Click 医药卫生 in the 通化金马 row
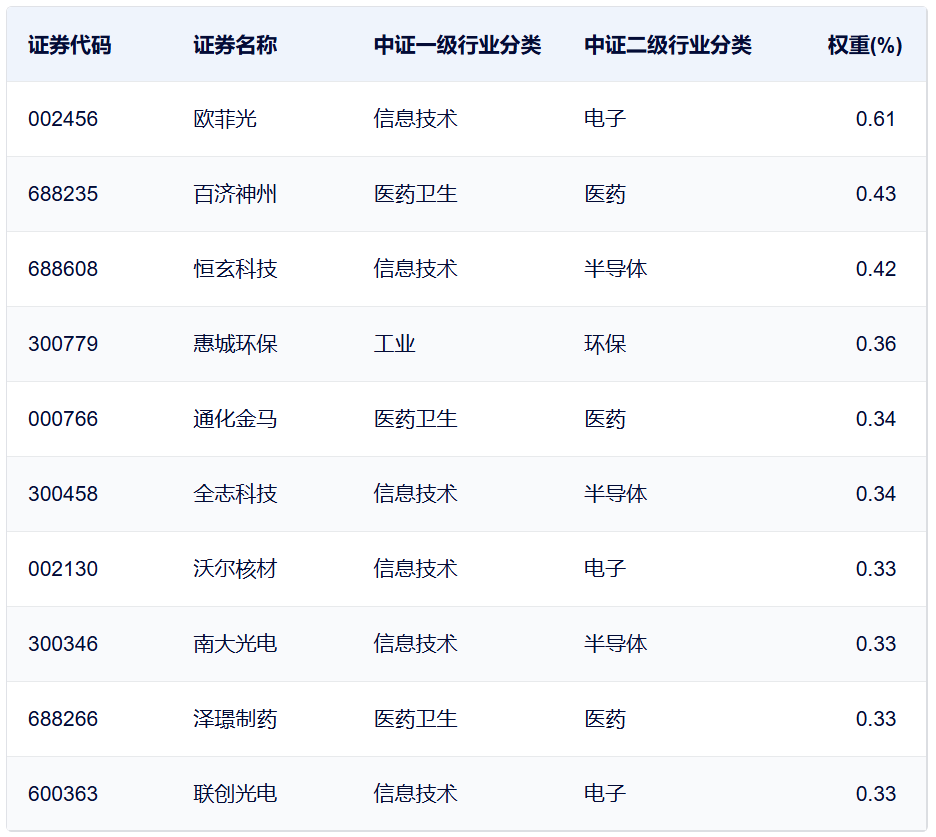 [x=415, y=419]
